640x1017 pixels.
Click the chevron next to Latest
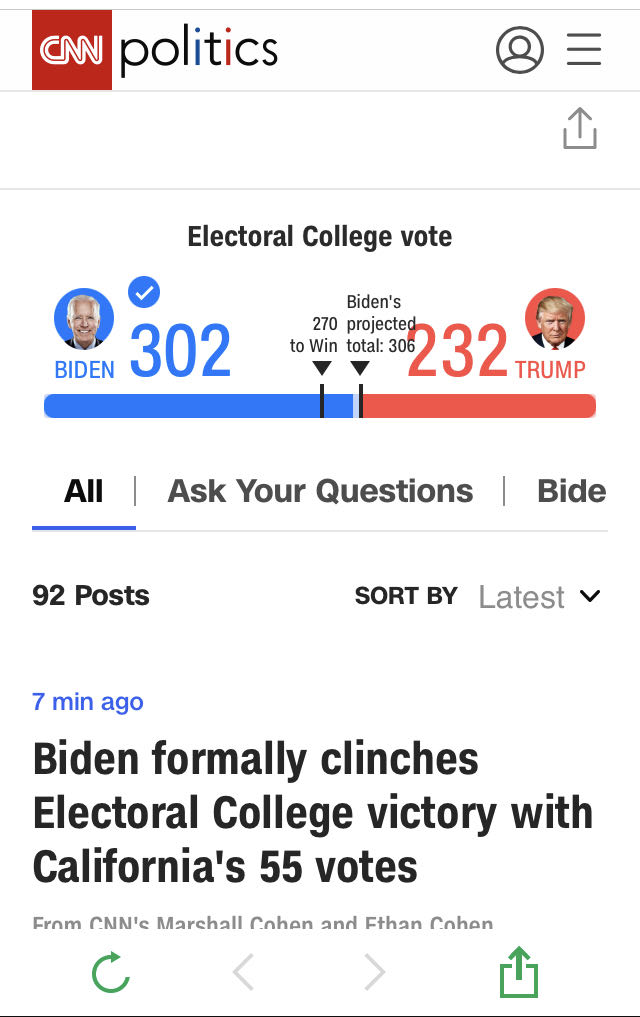[x=590, y=595]
